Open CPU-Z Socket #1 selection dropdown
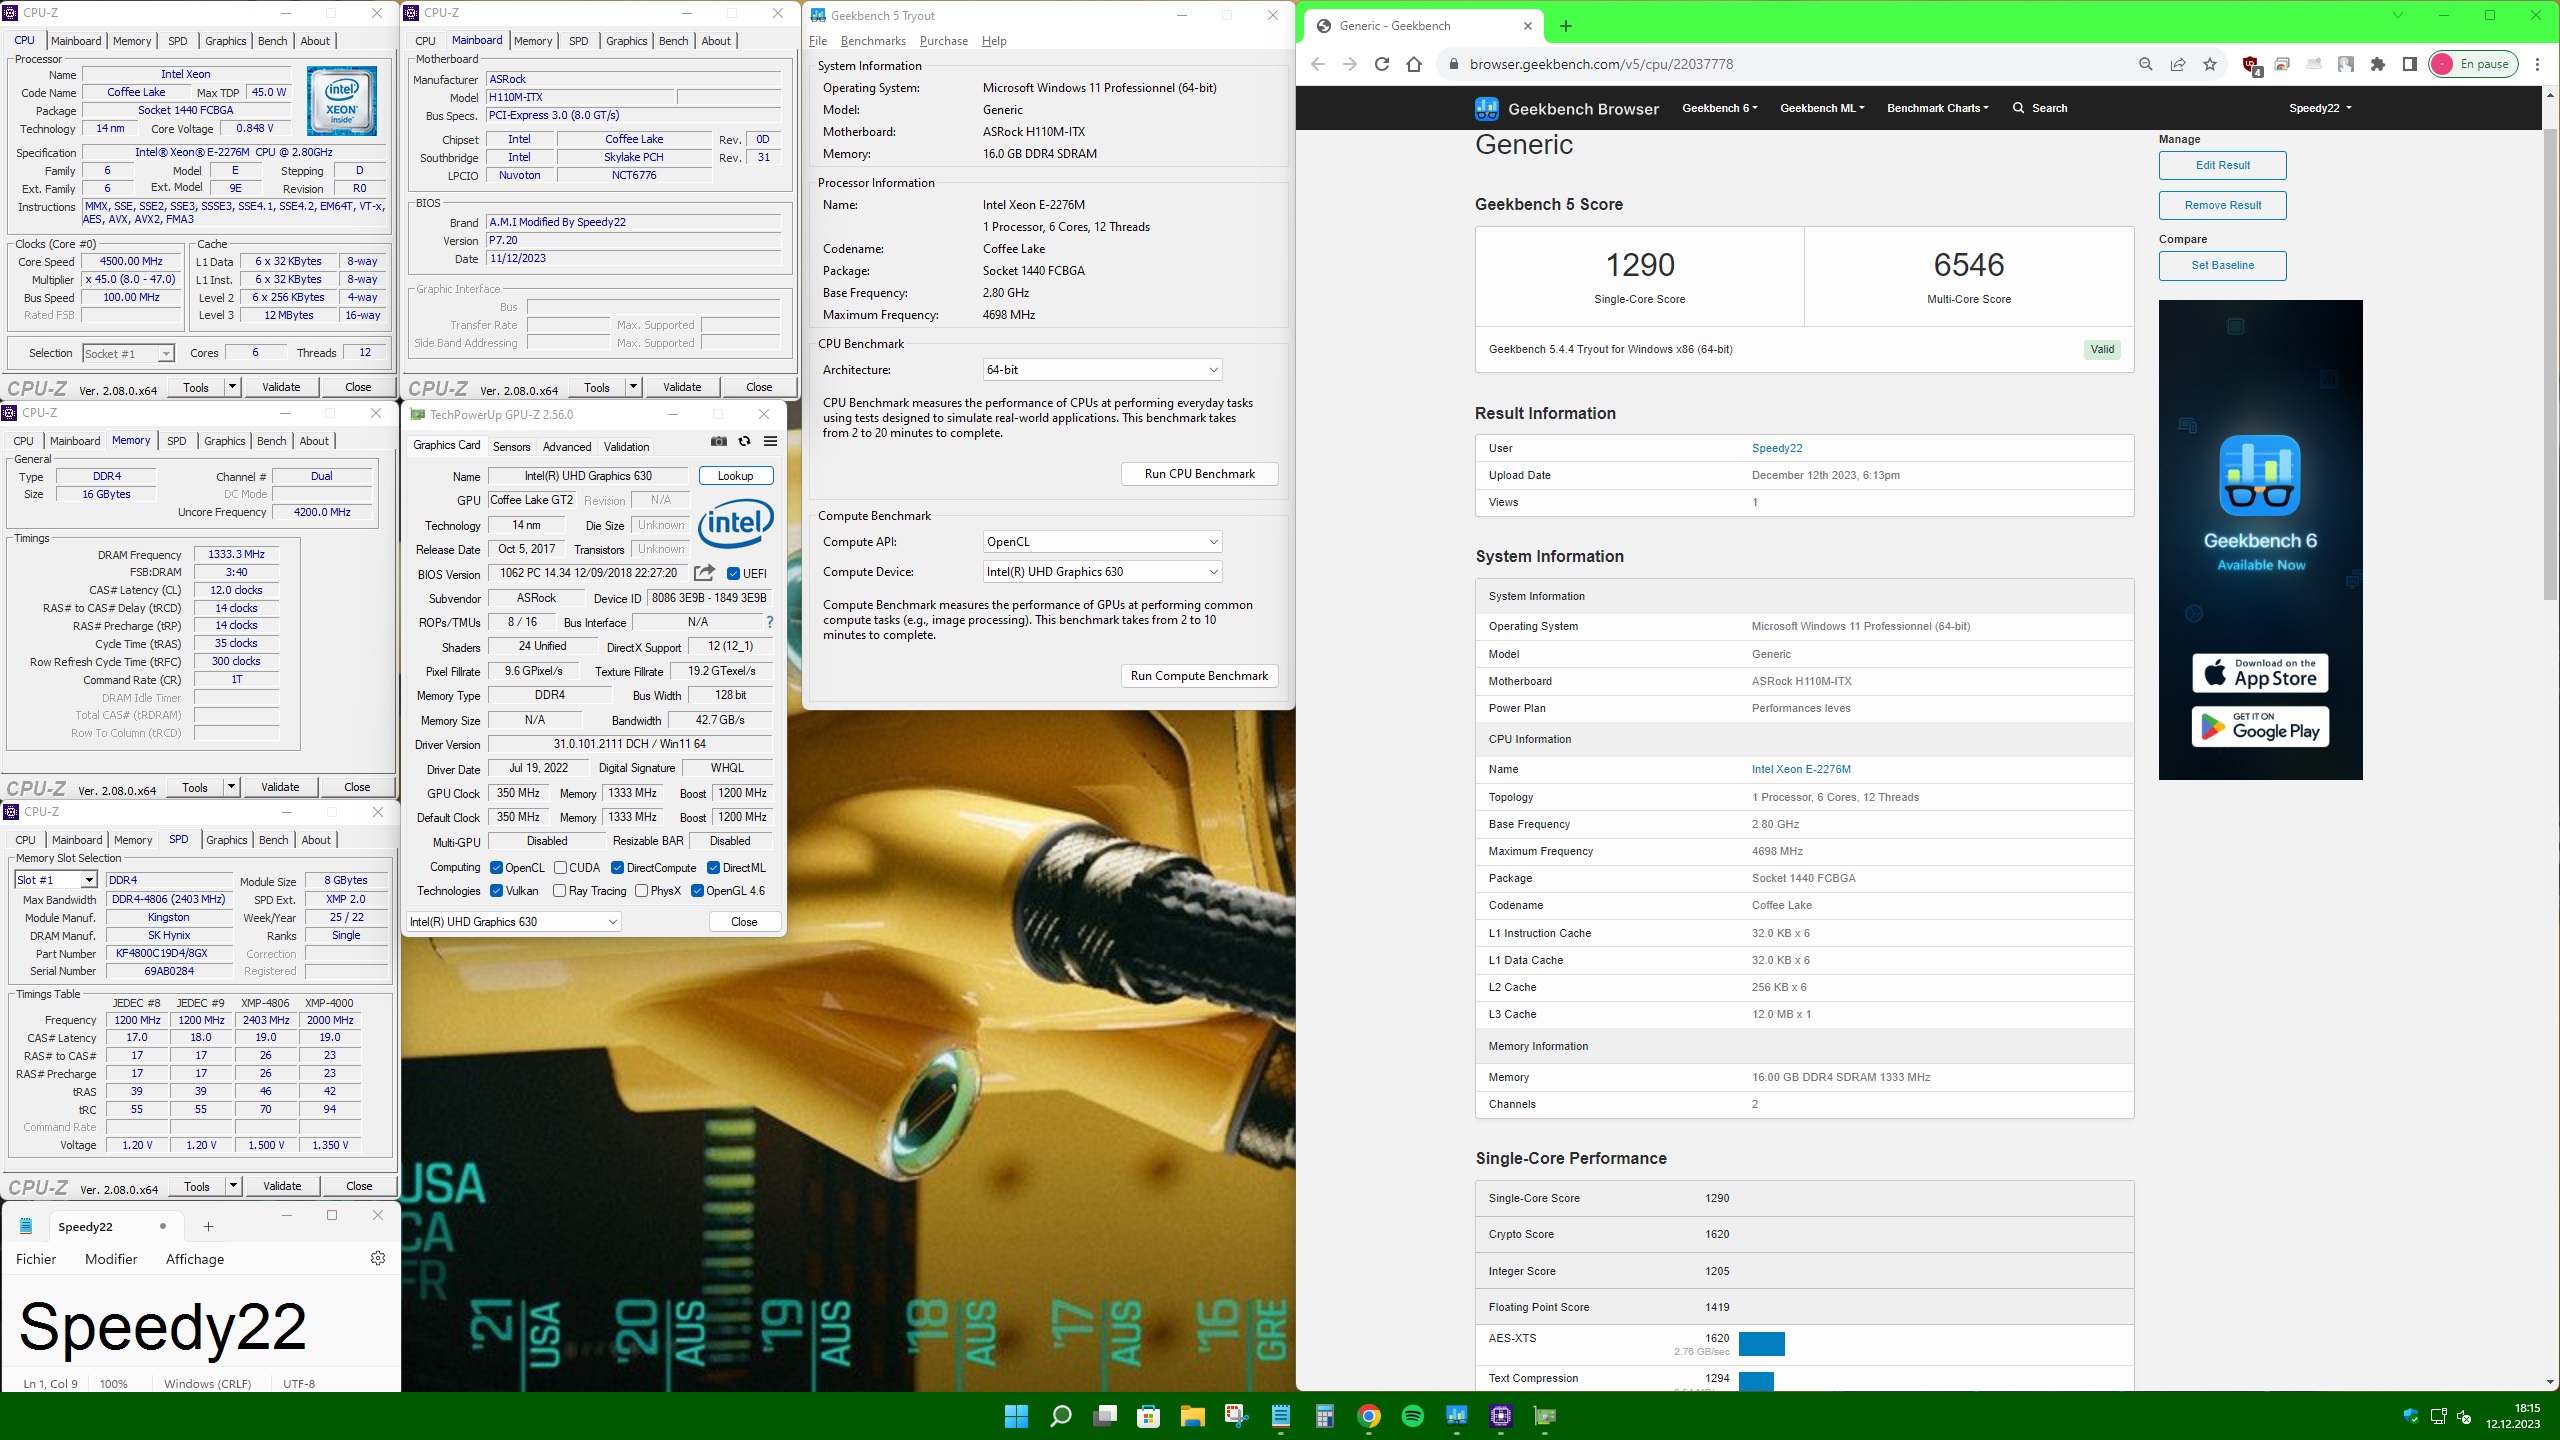The height and width of the screenshot is (1440, 2560). 127,354
